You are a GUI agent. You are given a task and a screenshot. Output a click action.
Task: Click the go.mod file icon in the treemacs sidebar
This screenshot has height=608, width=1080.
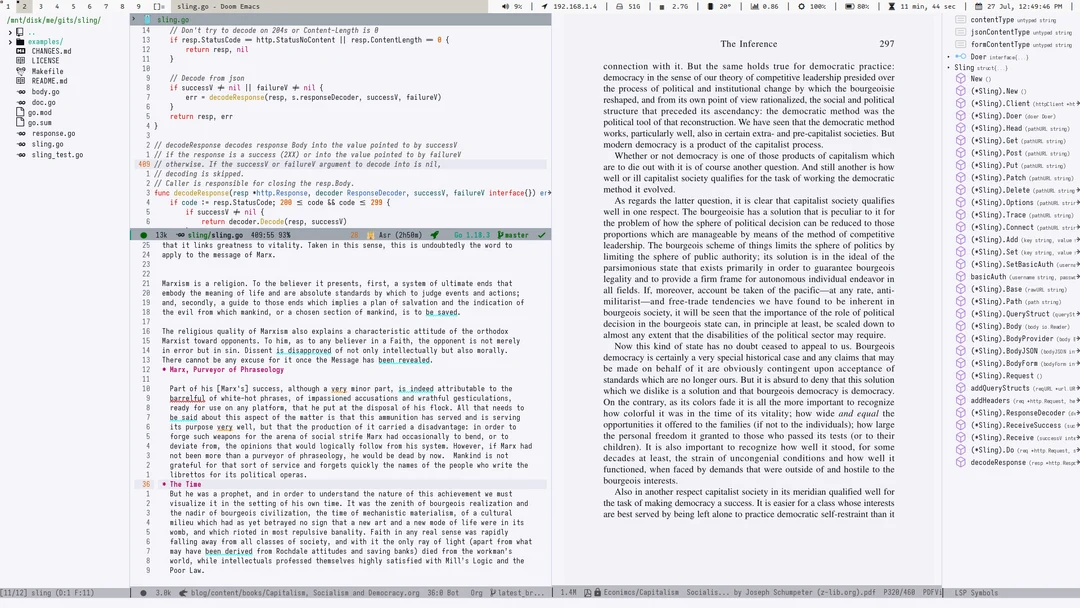(21, 112)
